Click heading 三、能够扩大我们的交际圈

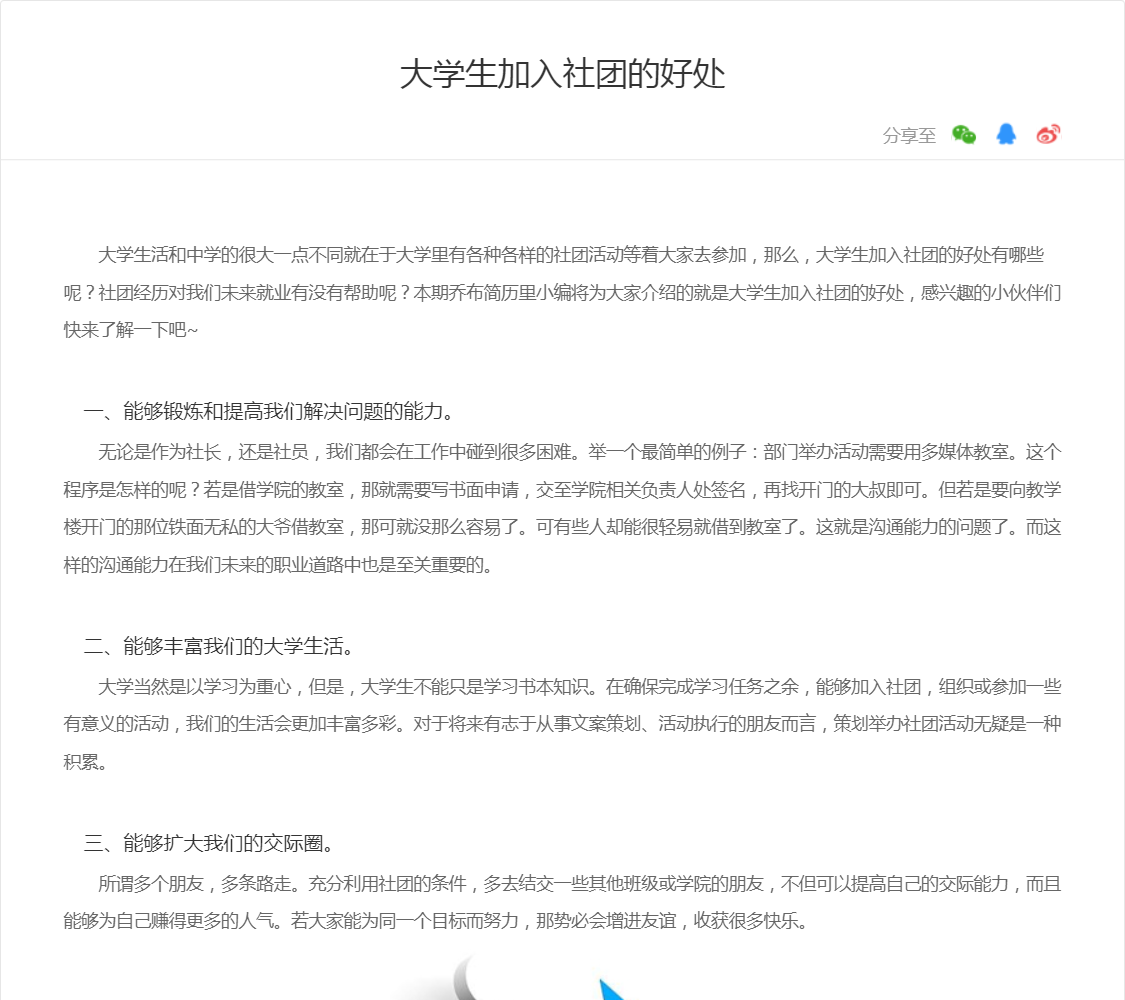[x=210, y=843]
